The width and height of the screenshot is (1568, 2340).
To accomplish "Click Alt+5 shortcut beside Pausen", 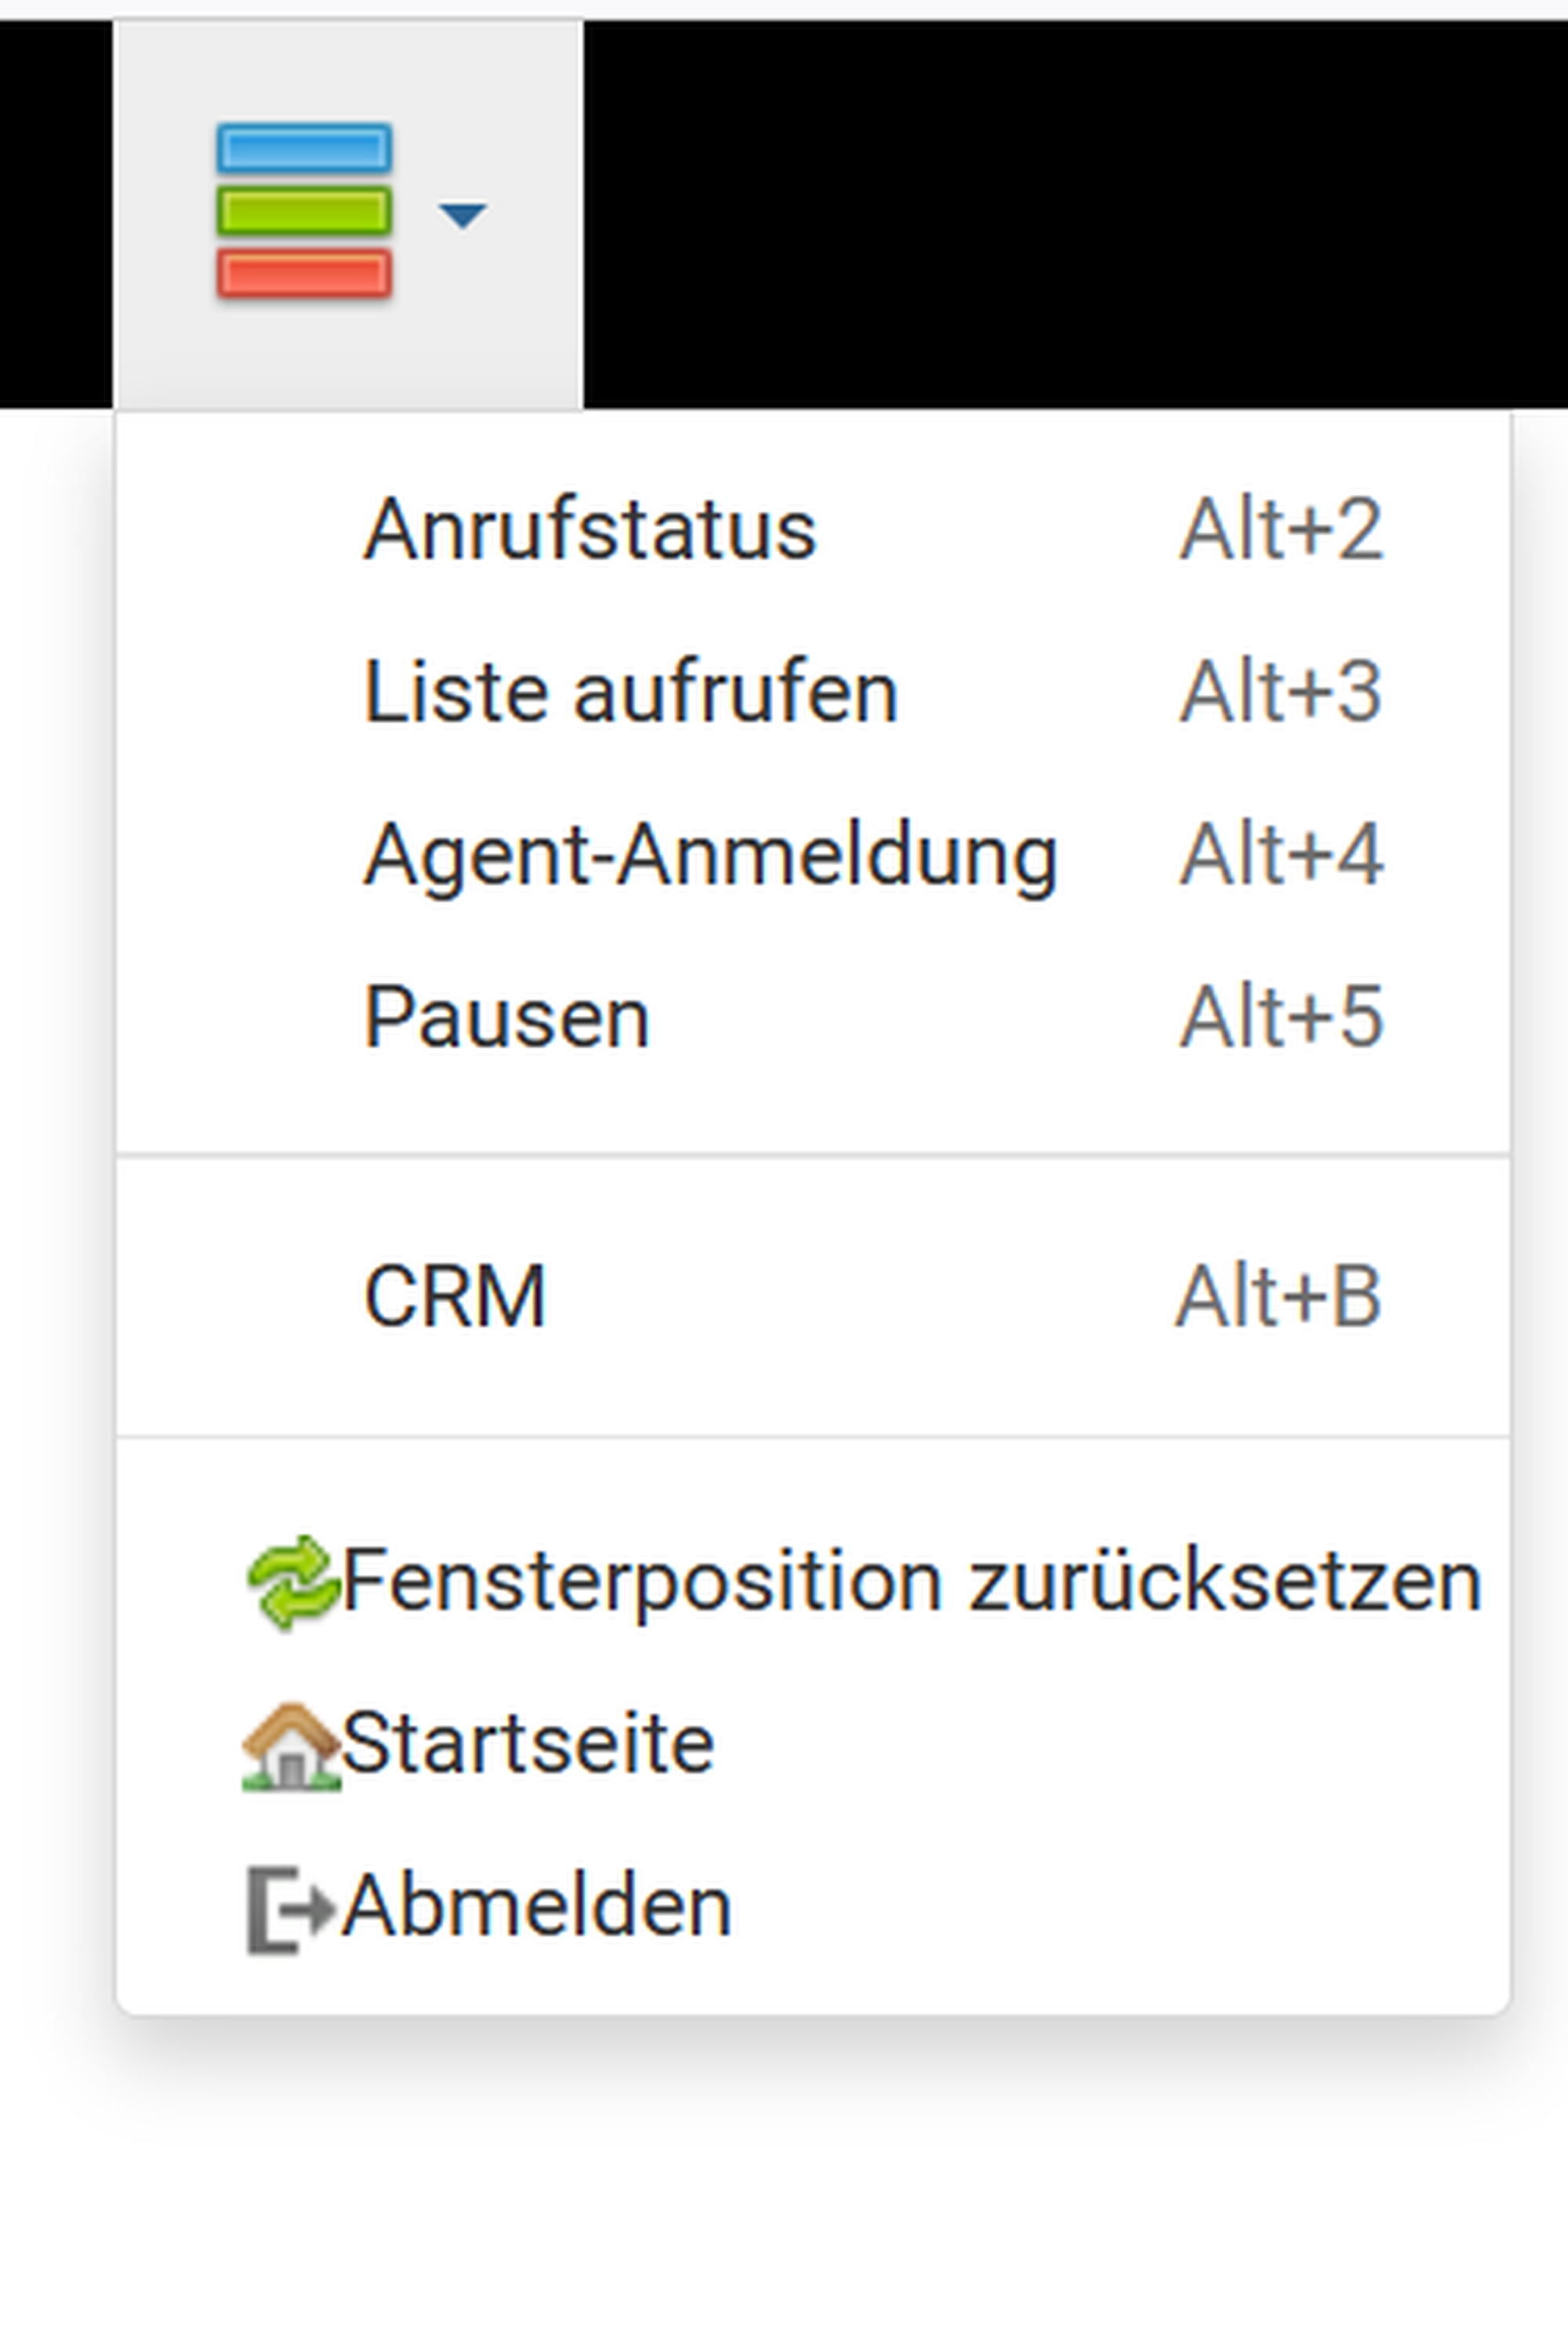I will (1281, 1018).
